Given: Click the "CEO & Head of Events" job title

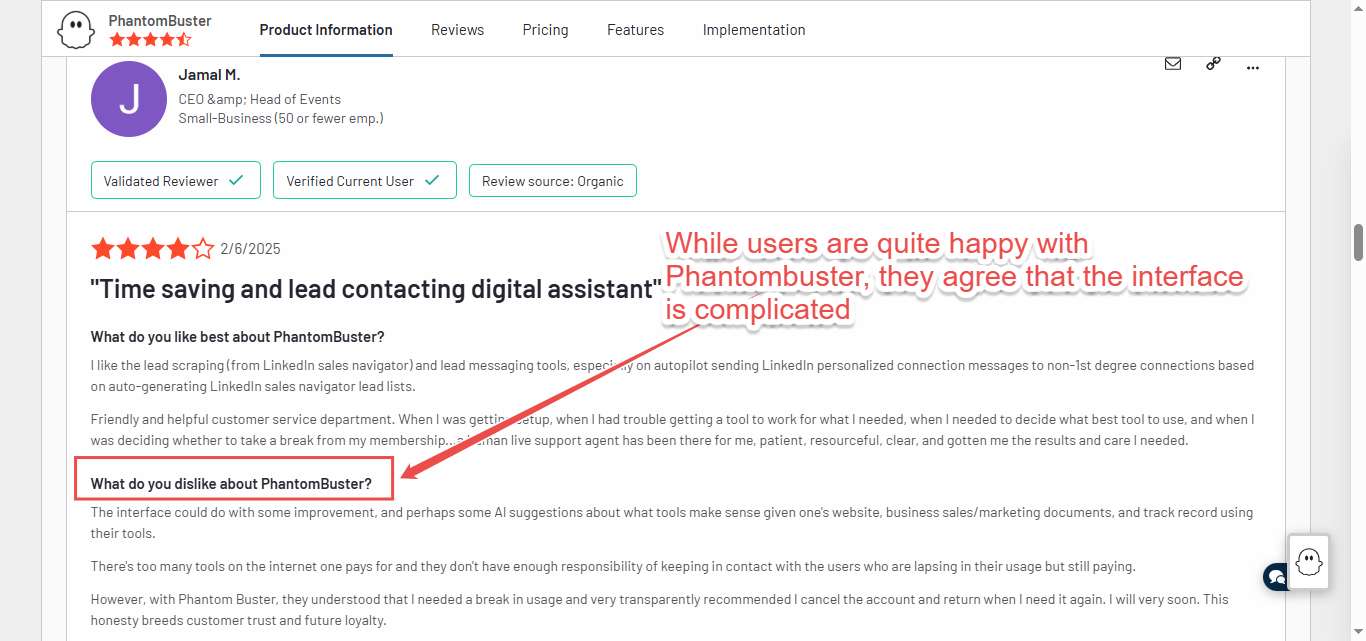Looking at the screenshot, I should (260, 99).
